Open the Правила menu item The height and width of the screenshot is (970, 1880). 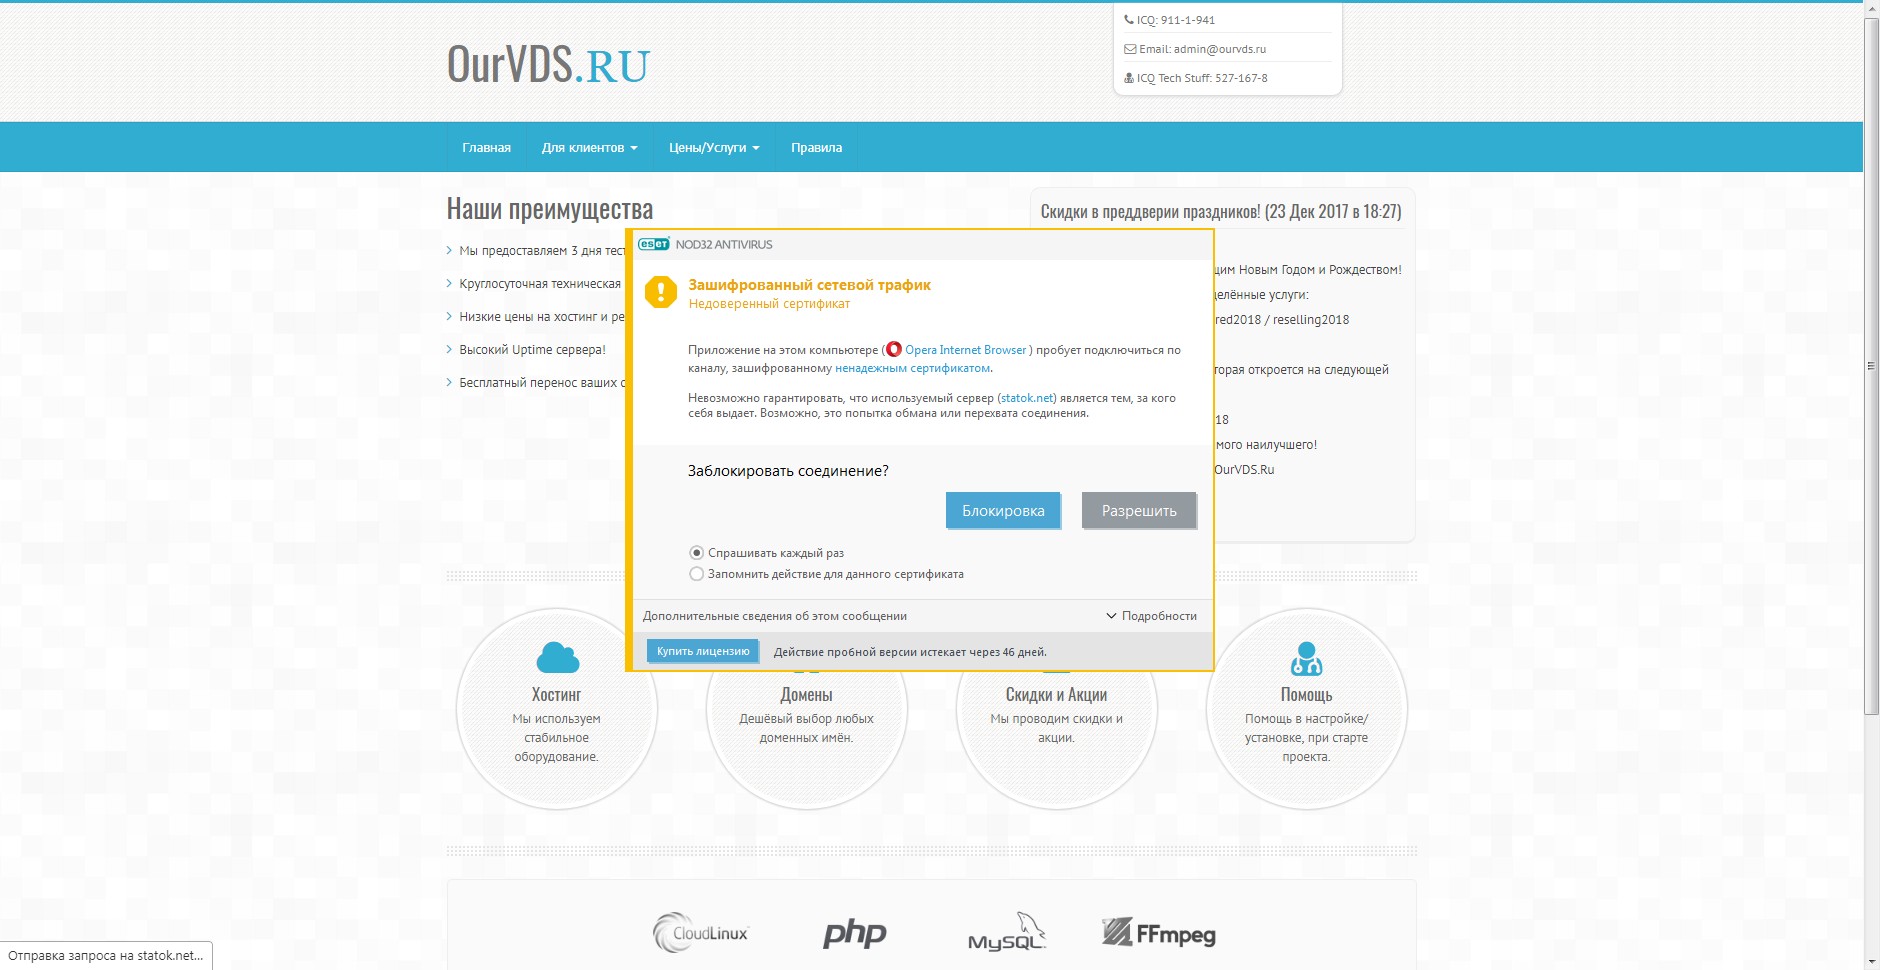[x=816, y=148]
